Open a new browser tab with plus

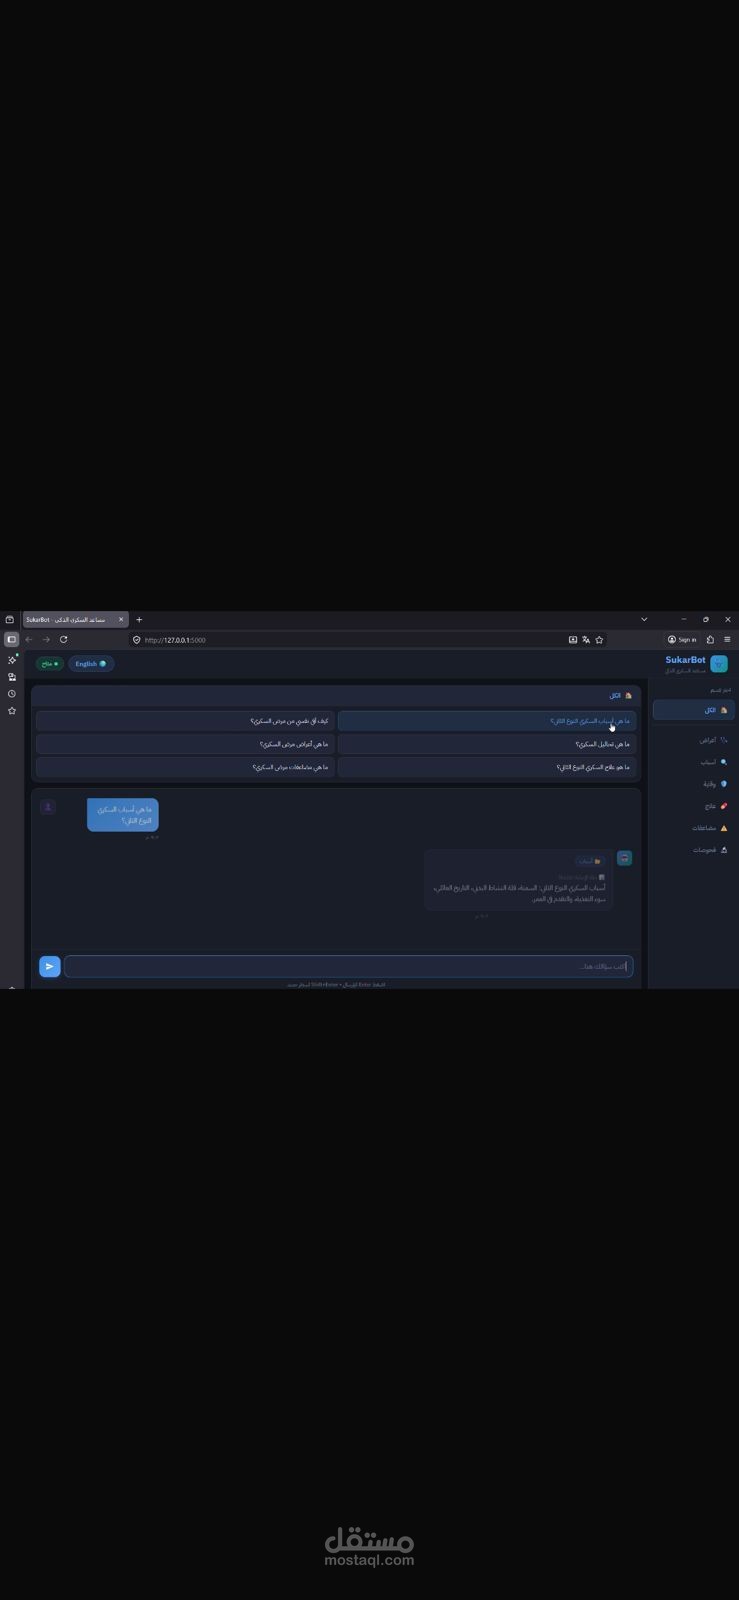pyautogui.click(x=139, y=620)
